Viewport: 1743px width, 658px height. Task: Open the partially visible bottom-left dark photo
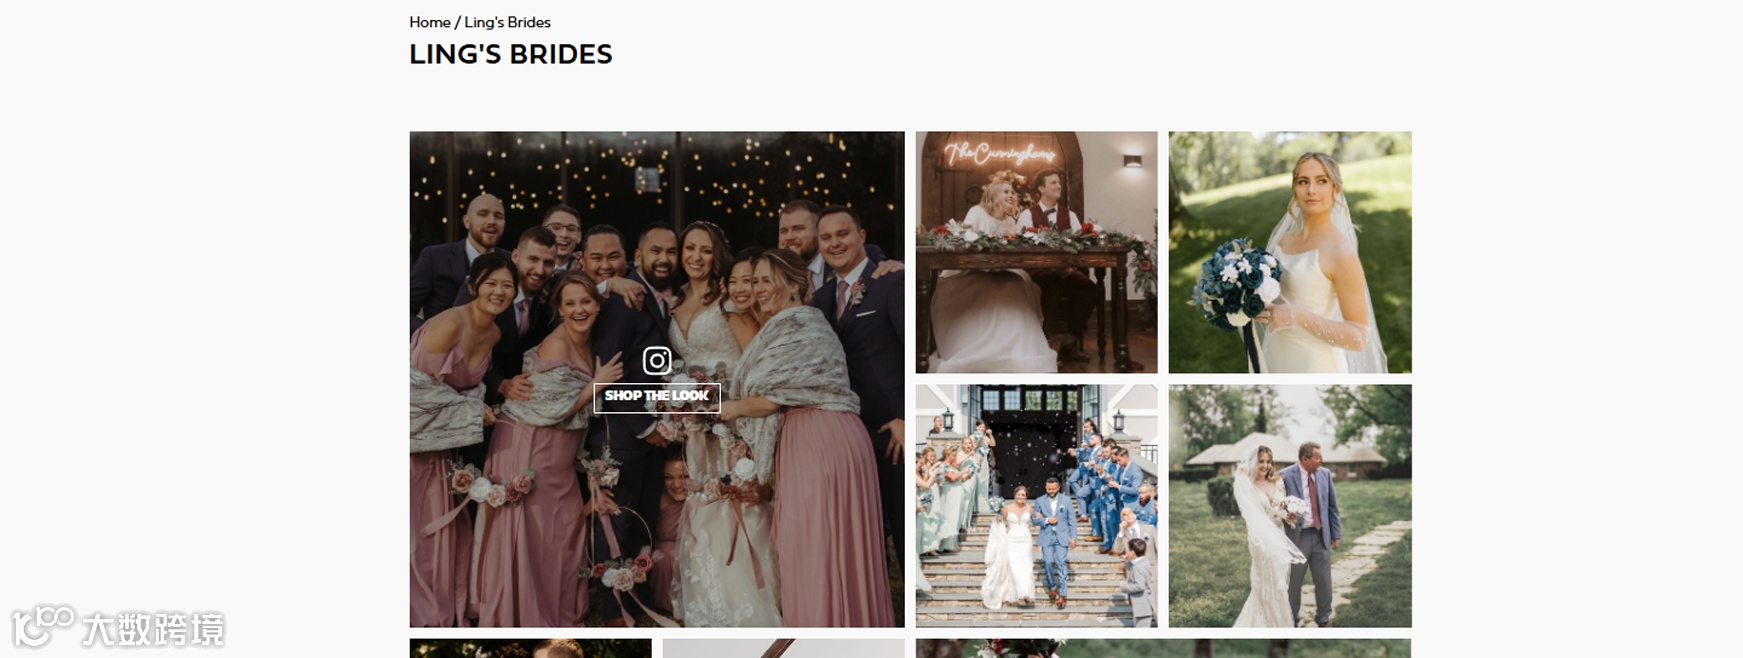click(x=531, y=648)
